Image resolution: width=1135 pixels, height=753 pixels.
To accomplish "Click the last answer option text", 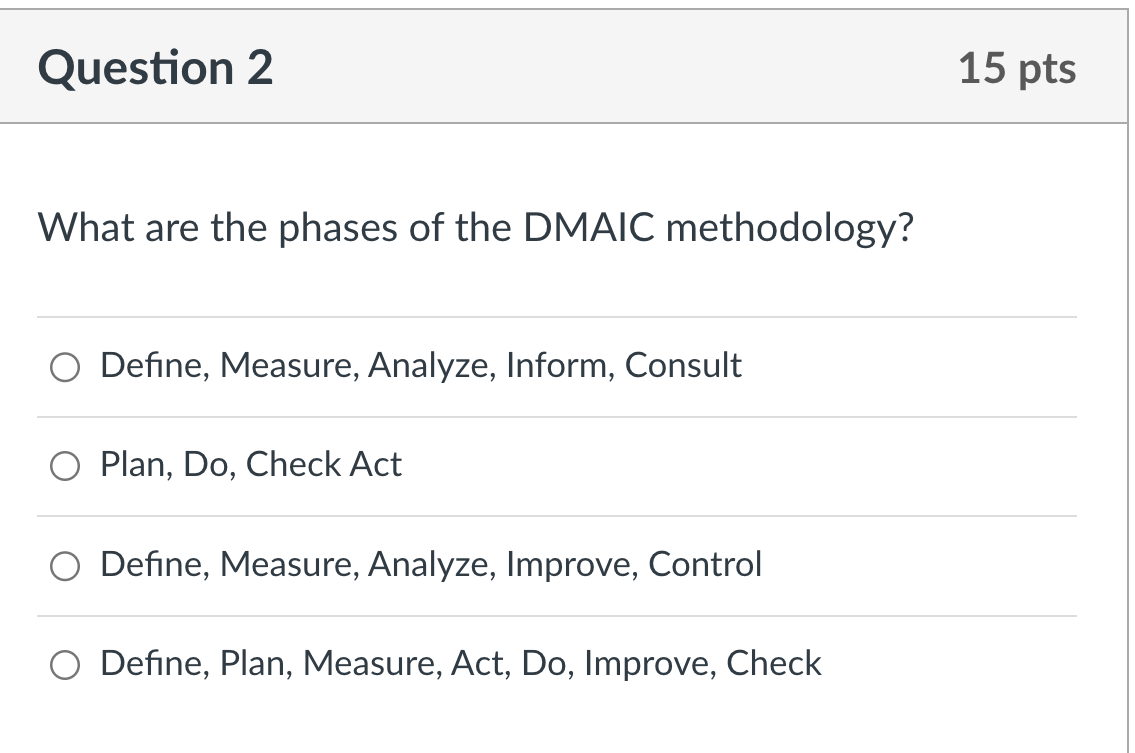I will (459, 664).
